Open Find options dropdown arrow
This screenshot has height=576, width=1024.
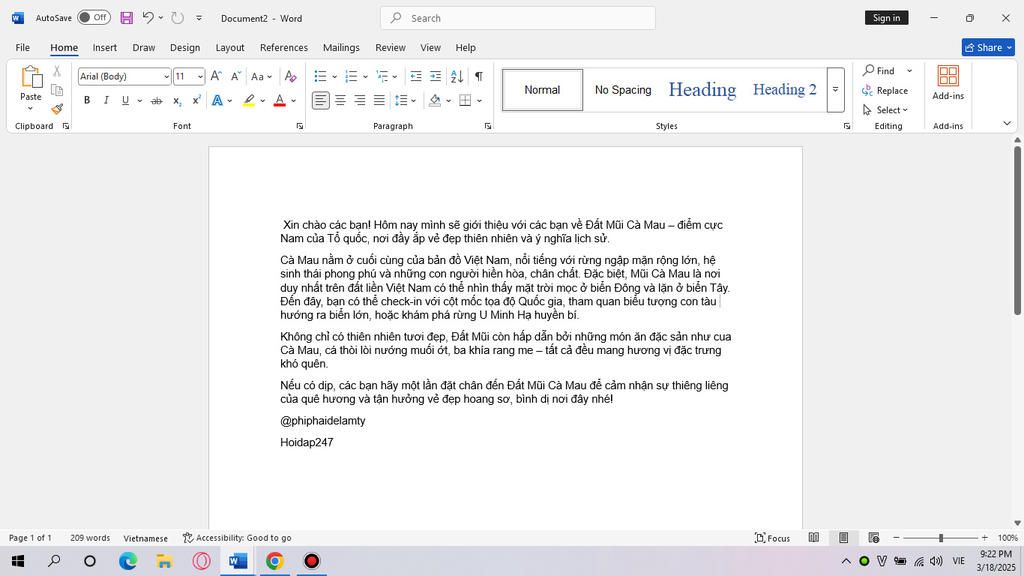click(x=910, y=71)
